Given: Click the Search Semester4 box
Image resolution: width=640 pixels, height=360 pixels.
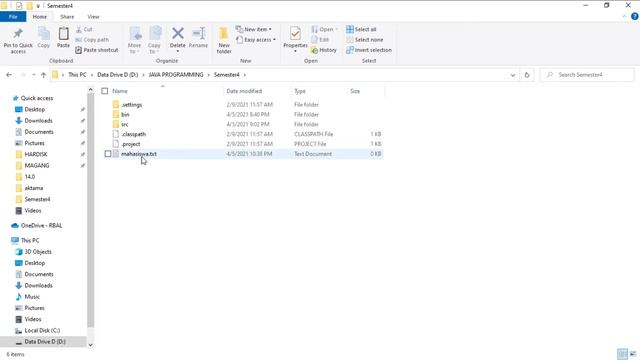Looking at the screenshot, I should [587, 75].
